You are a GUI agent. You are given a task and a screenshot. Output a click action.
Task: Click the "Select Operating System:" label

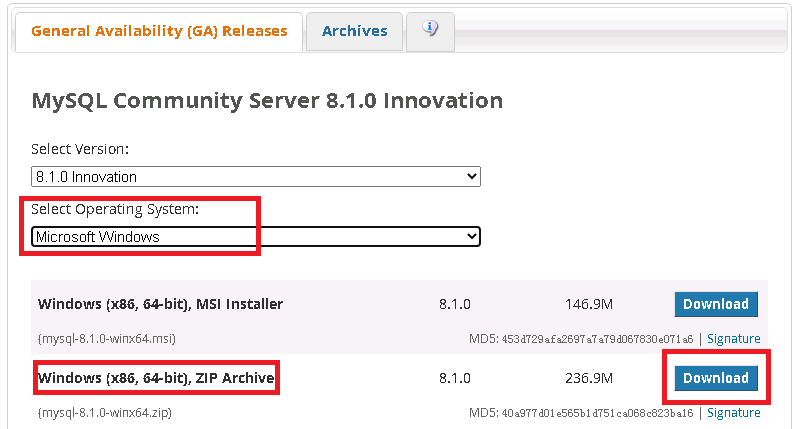click(115, 209)
